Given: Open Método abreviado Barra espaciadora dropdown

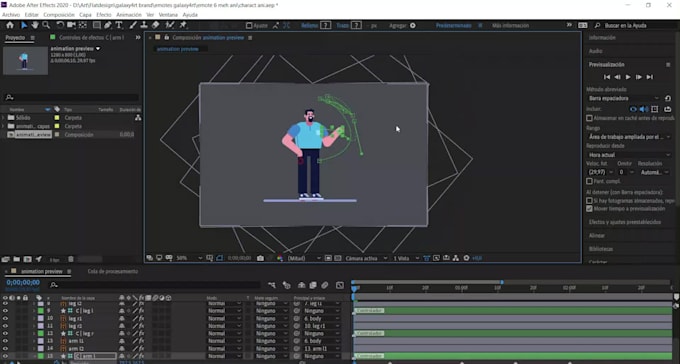Looking at the screenshot, I should pos(623,98).
